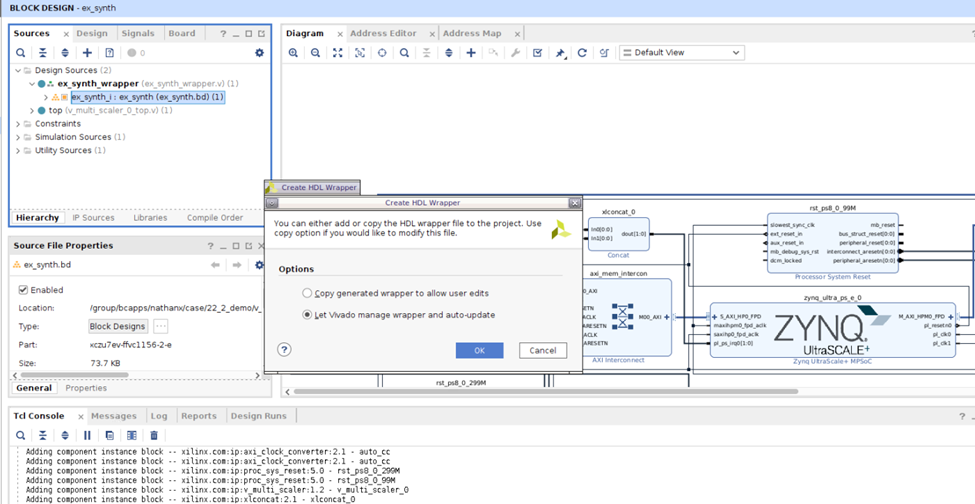The width and height of the screenshot is (975, 504).
Task: Select Let Vivado manage wrapper and auto-update
Action: (307, 314)
